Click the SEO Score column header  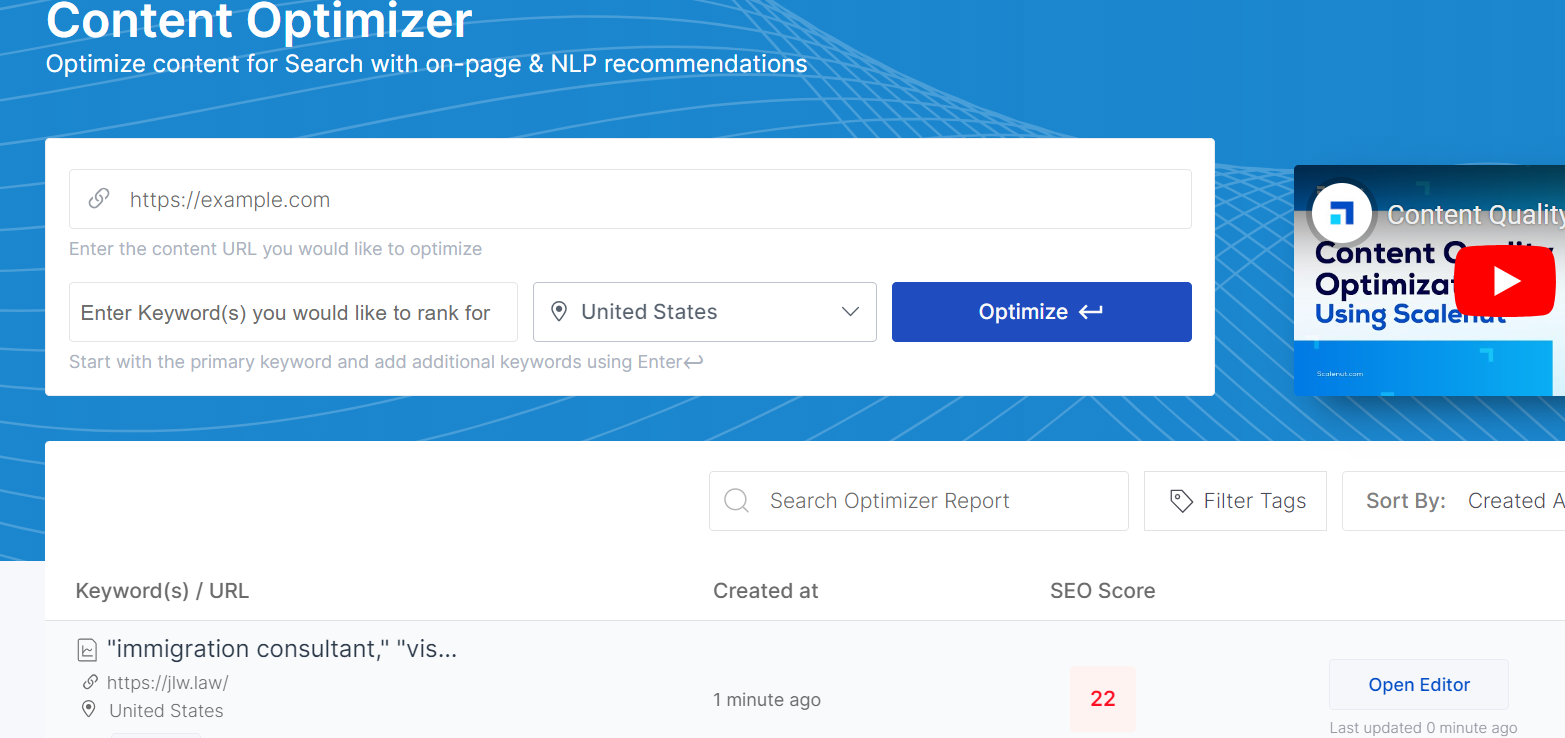(1102, 591)
